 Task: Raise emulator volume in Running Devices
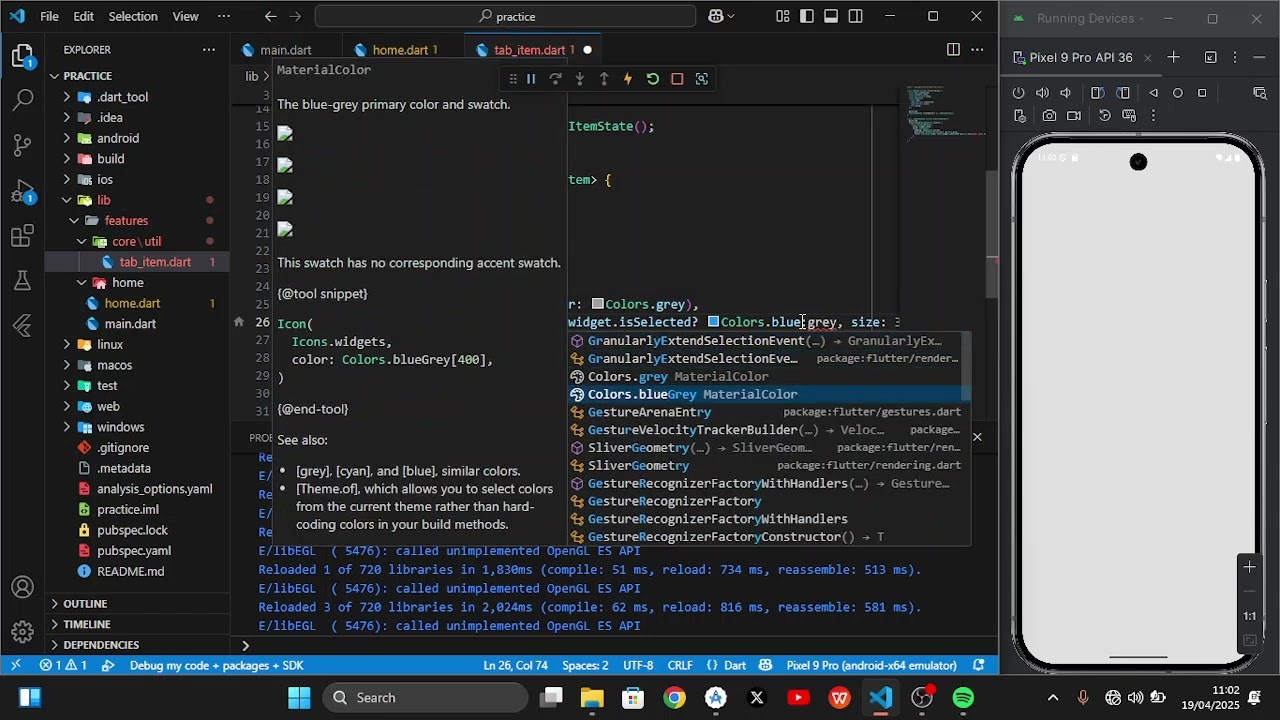(1043, 93)
